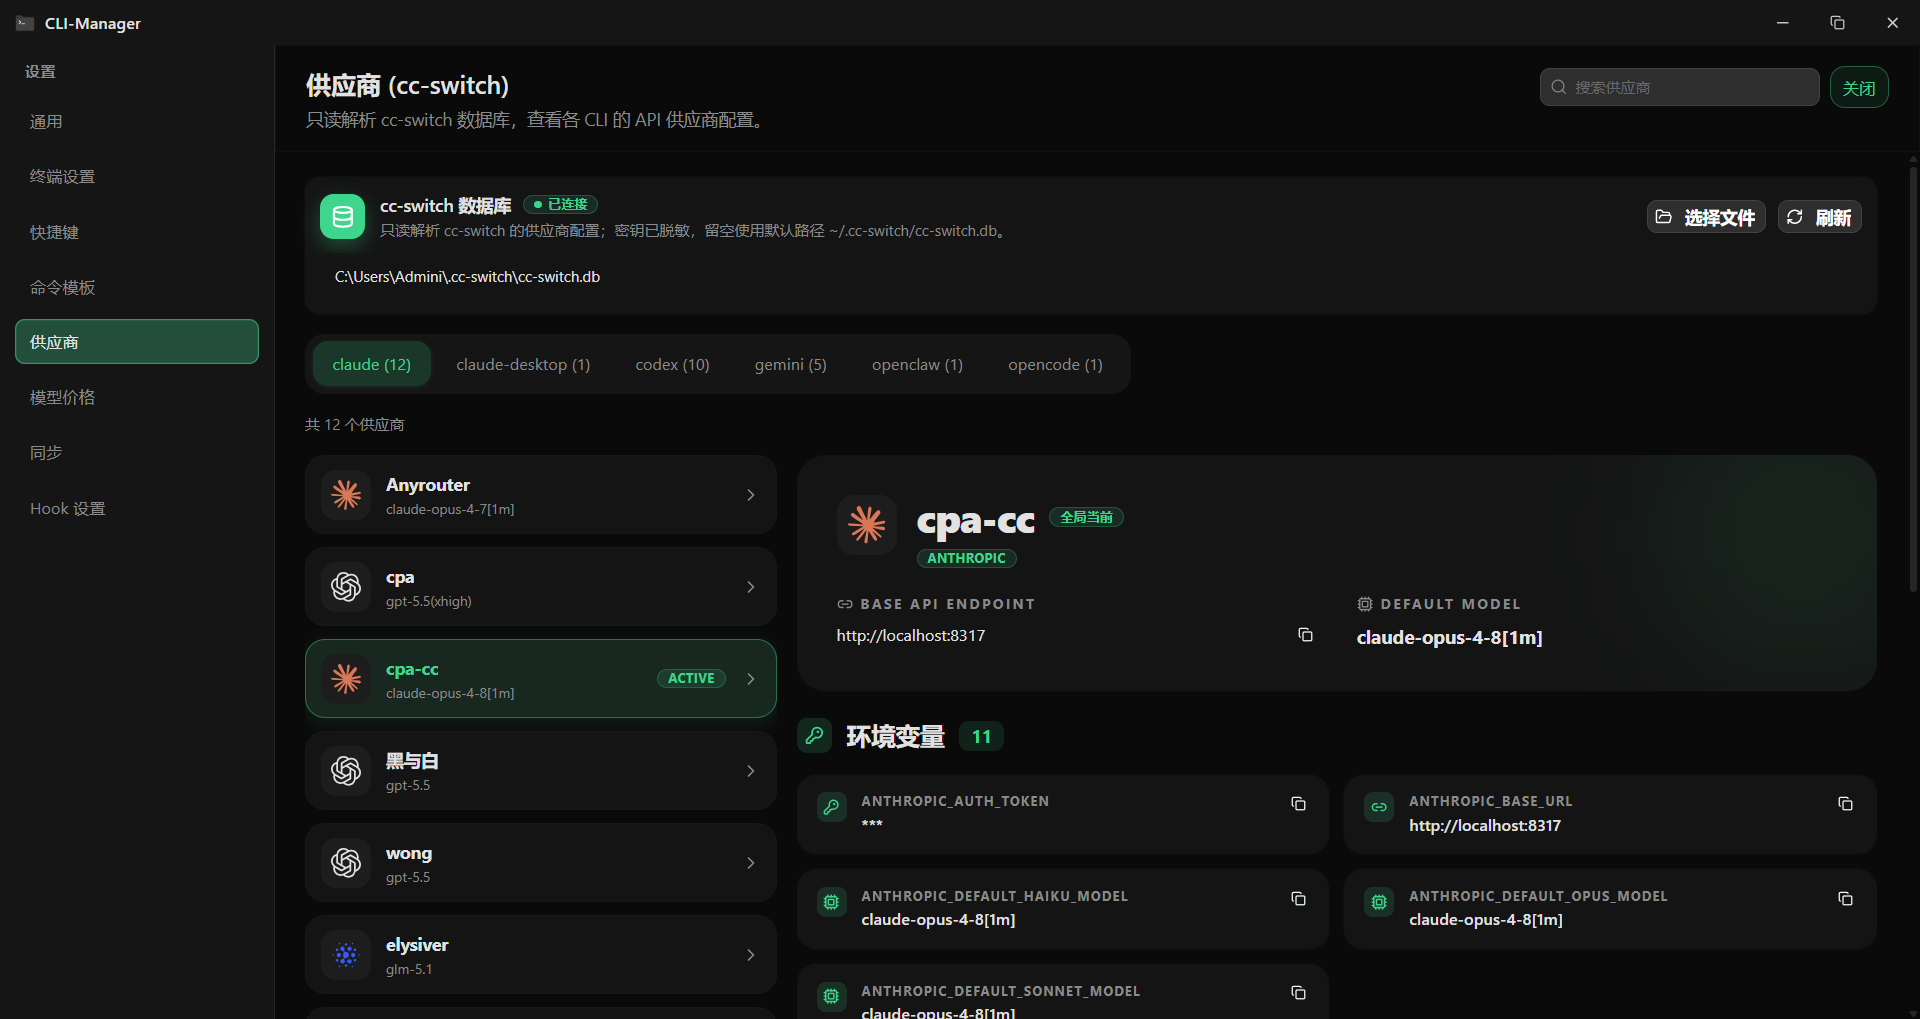Copy the ANTHROPIC_AUTH_TOKEN value
The height and width of the screenshot is (1019, 1920).
tap(1298, 804)
